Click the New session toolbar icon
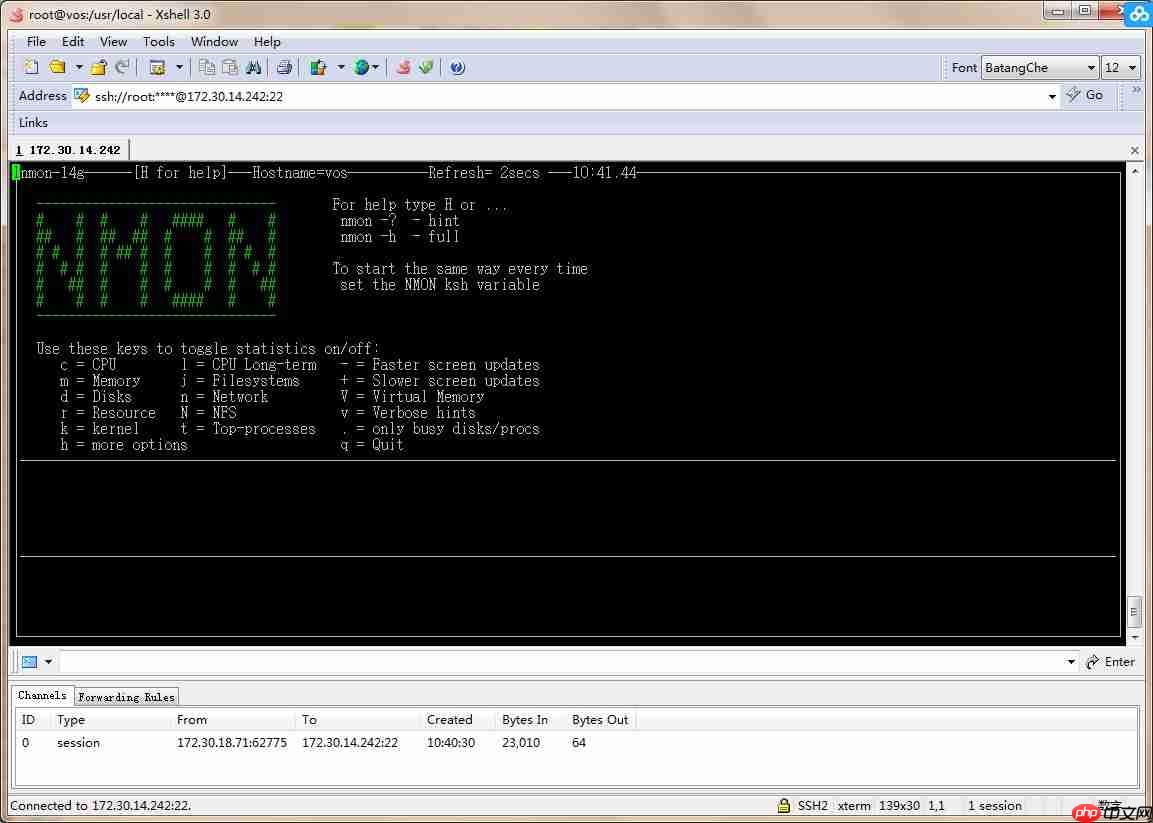 pyautogui.click(x=31, y=68)
